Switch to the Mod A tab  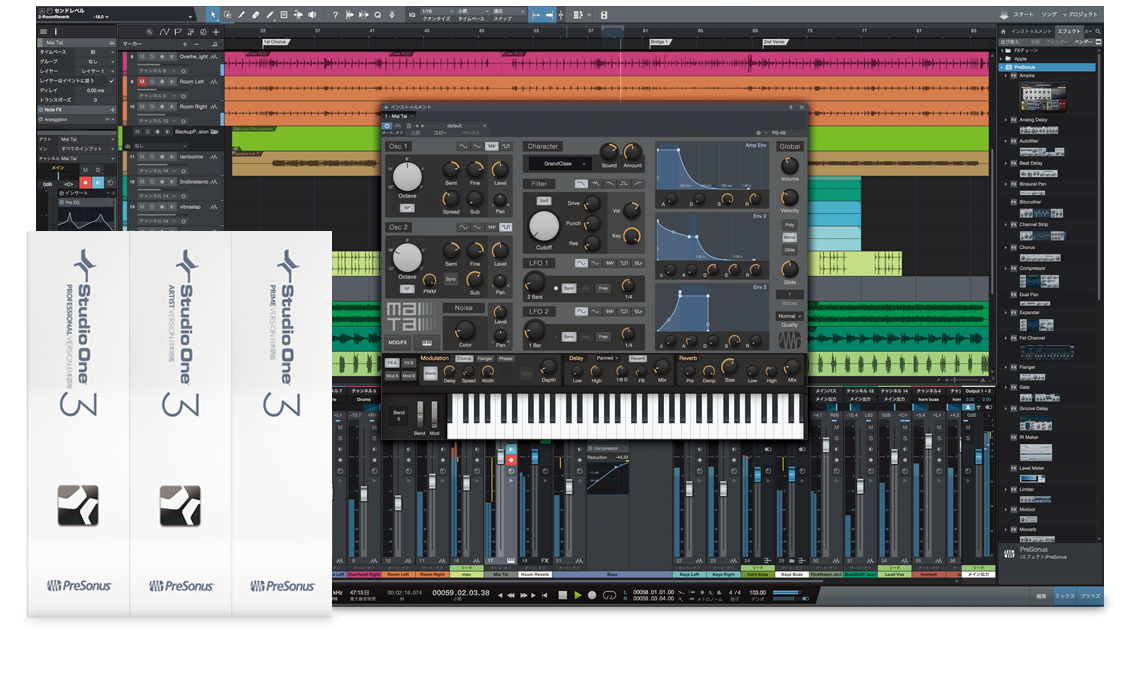click(x=392, y=376)
